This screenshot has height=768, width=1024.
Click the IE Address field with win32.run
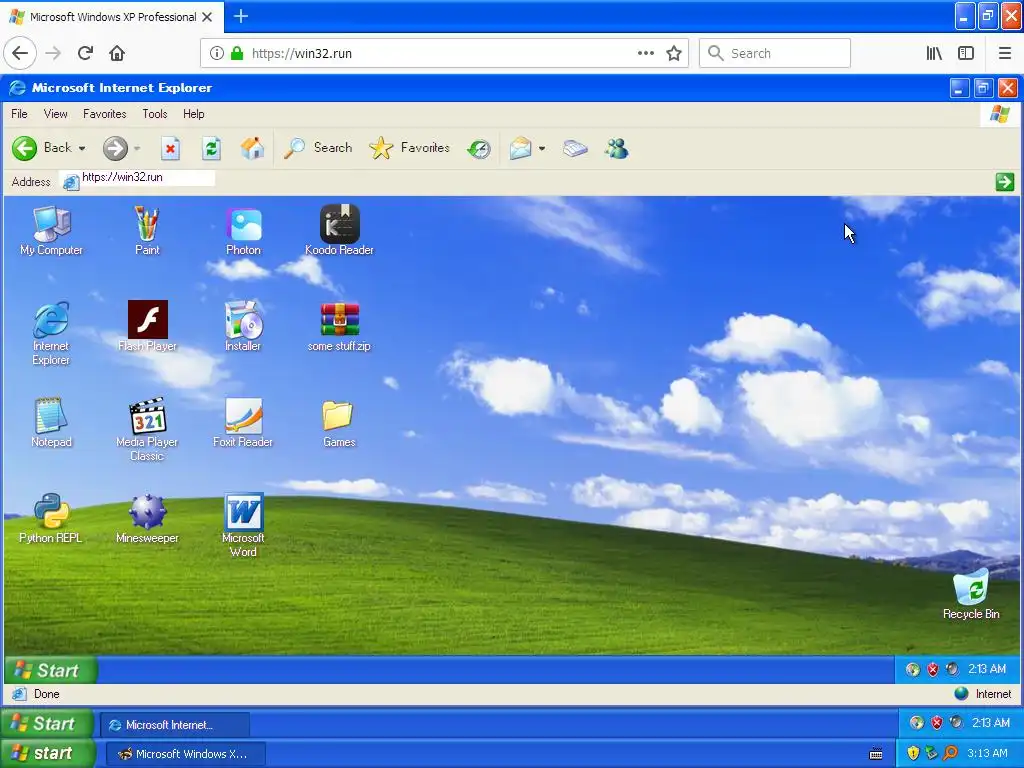(x=138, y=178)
